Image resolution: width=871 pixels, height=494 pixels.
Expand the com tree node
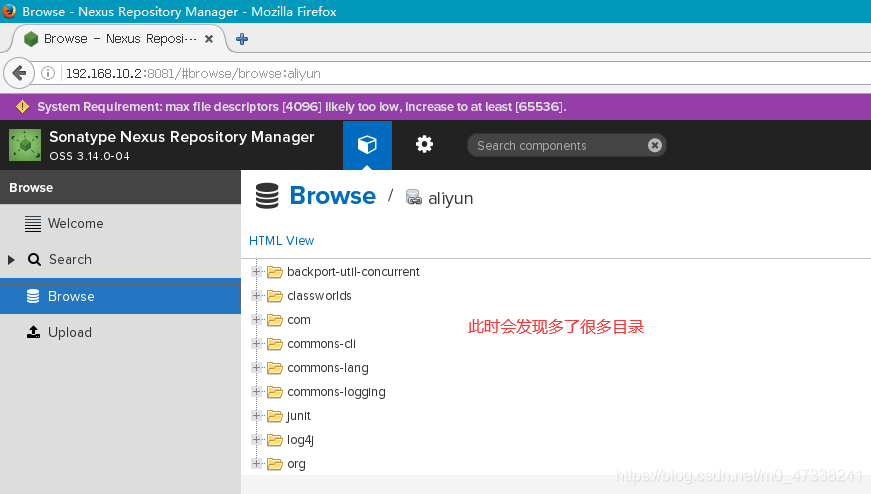click(x=257, y=319)
